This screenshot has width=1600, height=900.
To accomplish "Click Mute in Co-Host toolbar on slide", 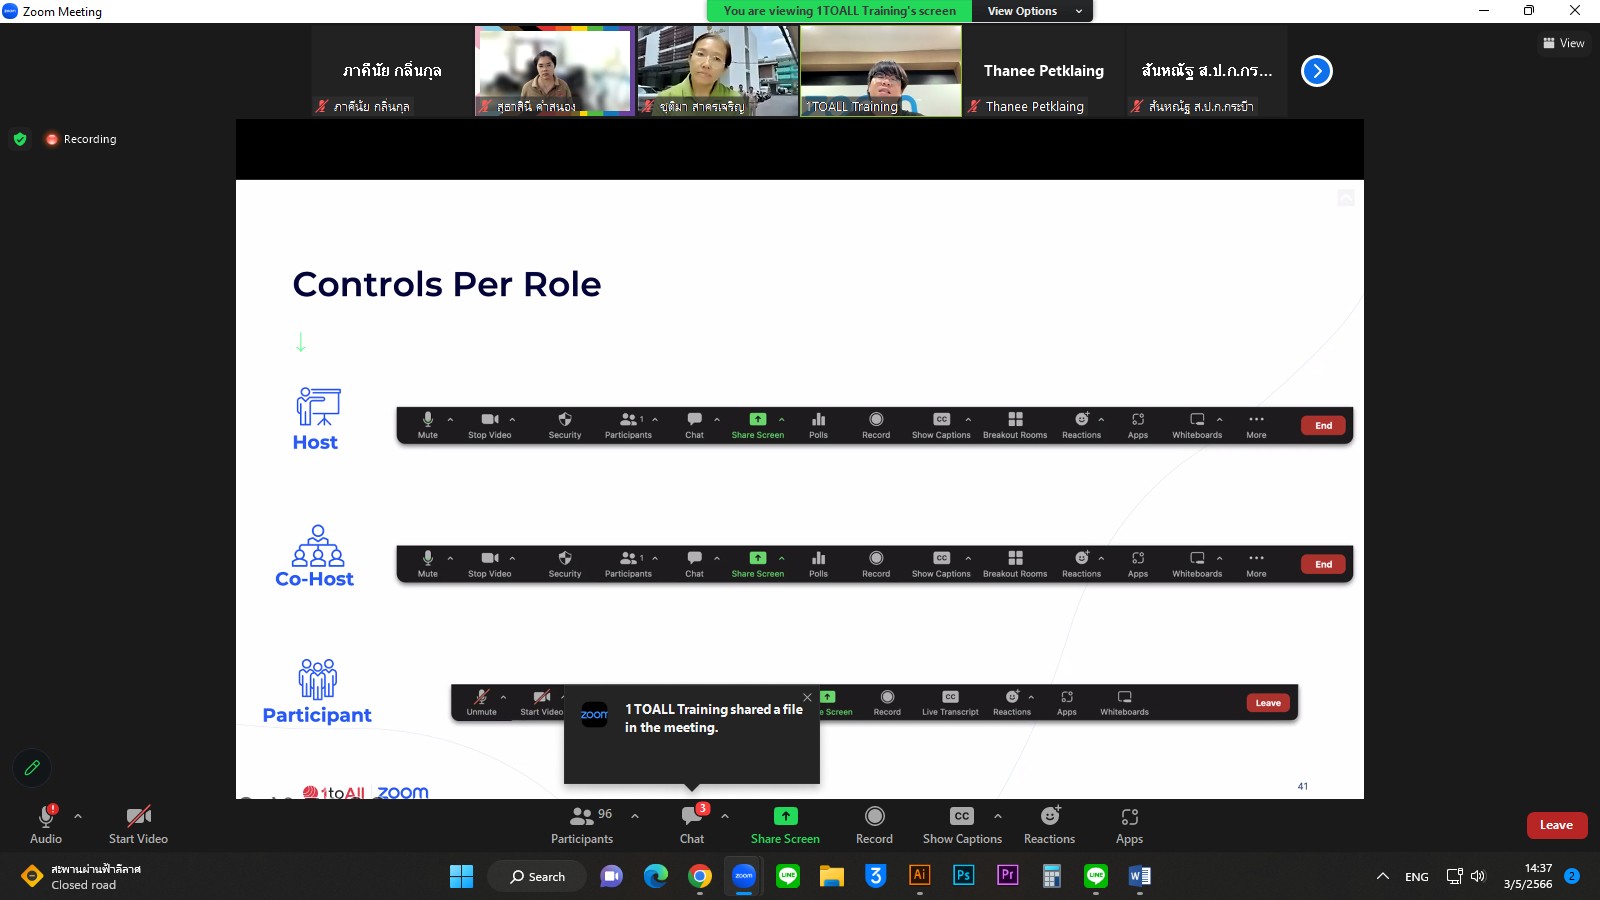I will tap(428, 564).
